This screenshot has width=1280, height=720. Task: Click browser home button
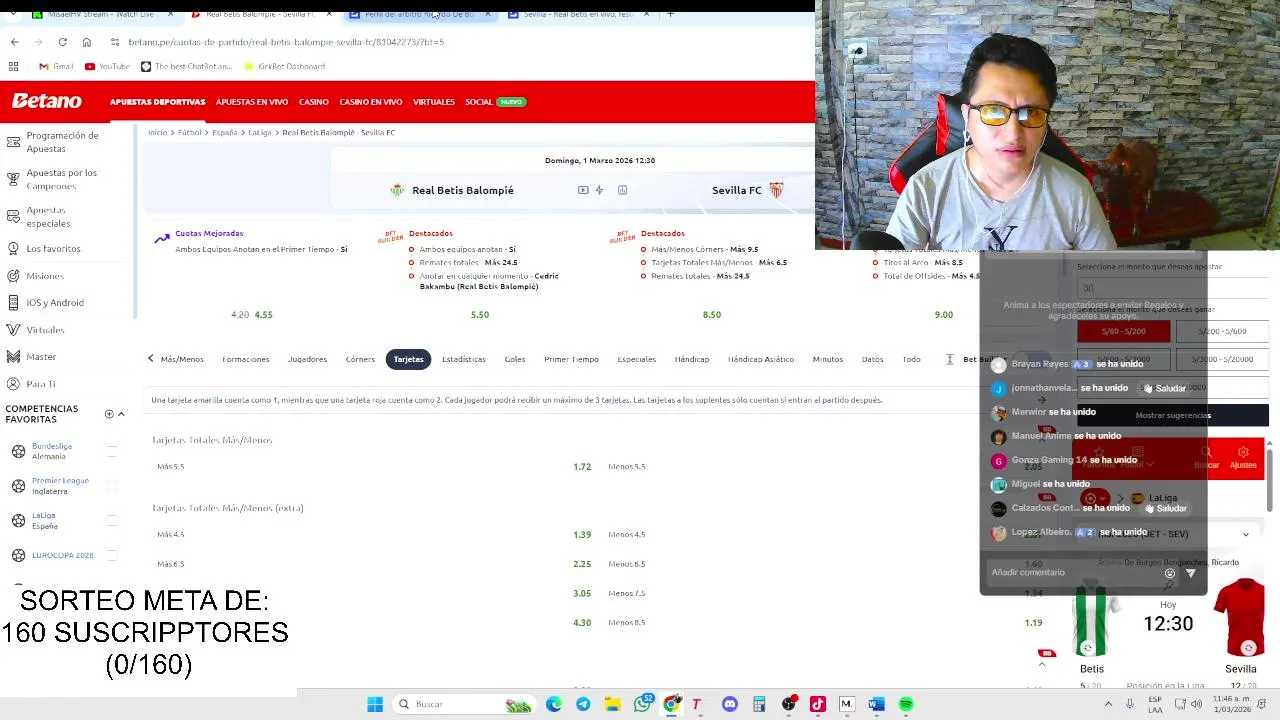pyautogui.click(x=86, y=42)
